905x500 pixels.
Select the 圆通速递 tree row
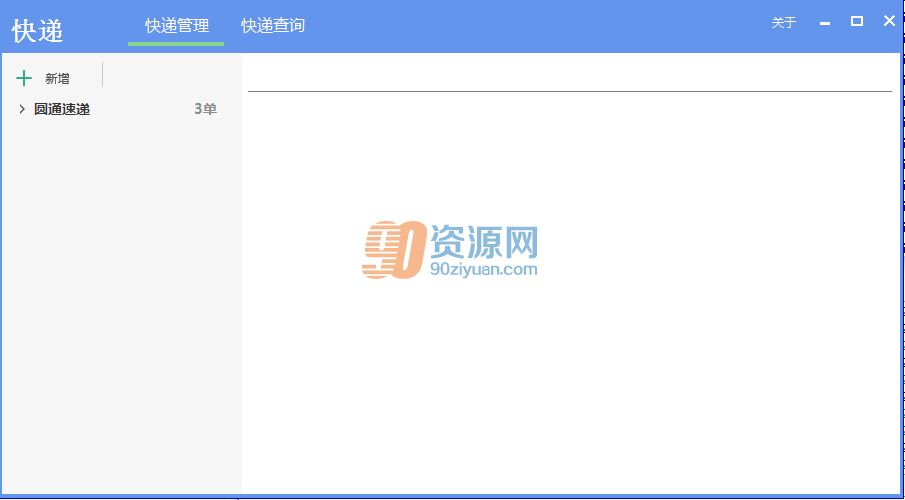[x=121, y=109]
